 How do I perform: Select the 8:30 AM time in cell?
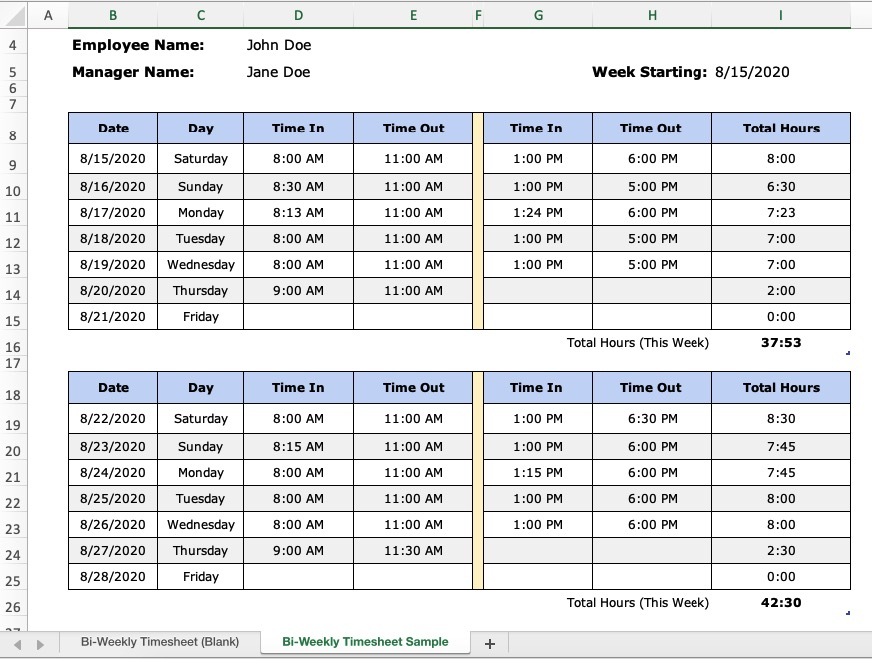(298, 186)
